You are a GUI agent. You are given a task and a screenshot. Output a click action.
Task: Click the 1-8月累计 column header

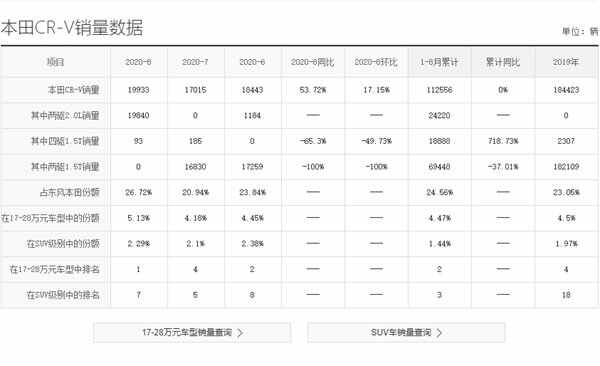click(x=439, y=62)
